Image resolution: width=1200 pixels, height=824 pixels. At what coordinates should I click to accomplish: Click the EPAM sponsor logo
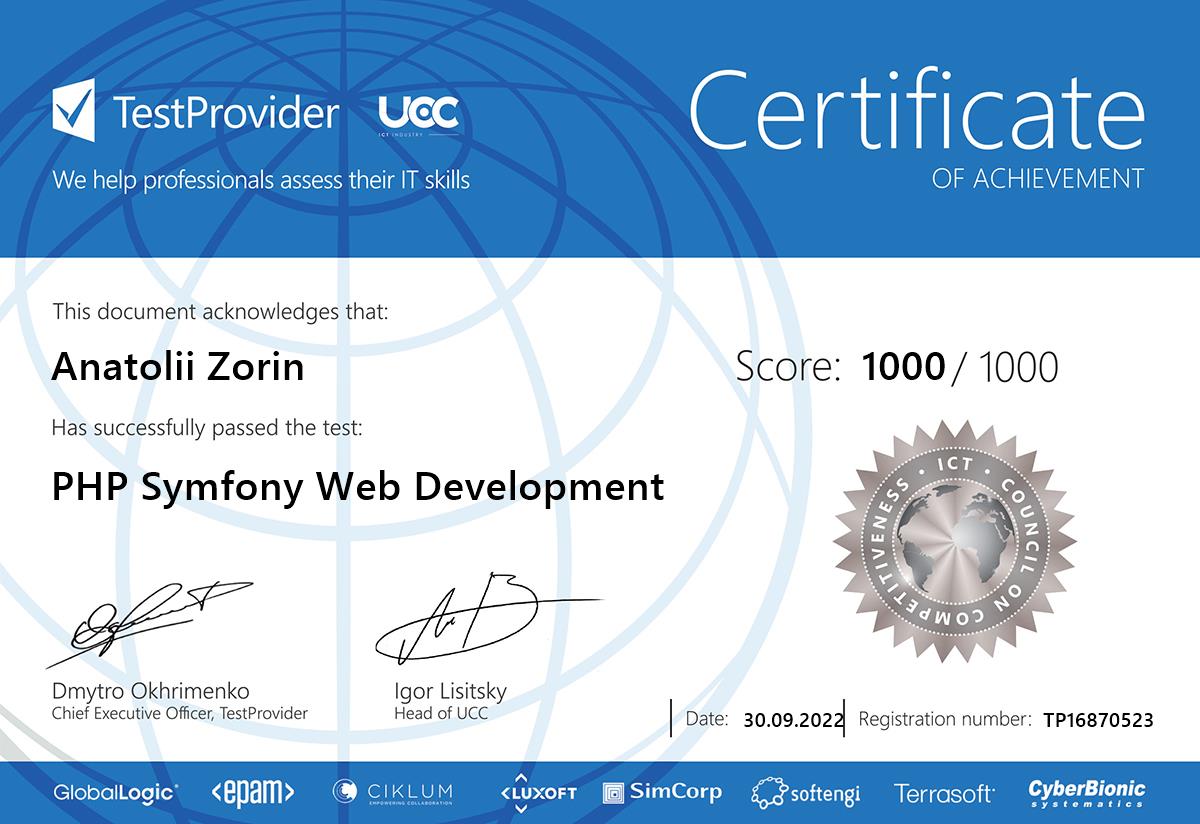click(252, 793)
